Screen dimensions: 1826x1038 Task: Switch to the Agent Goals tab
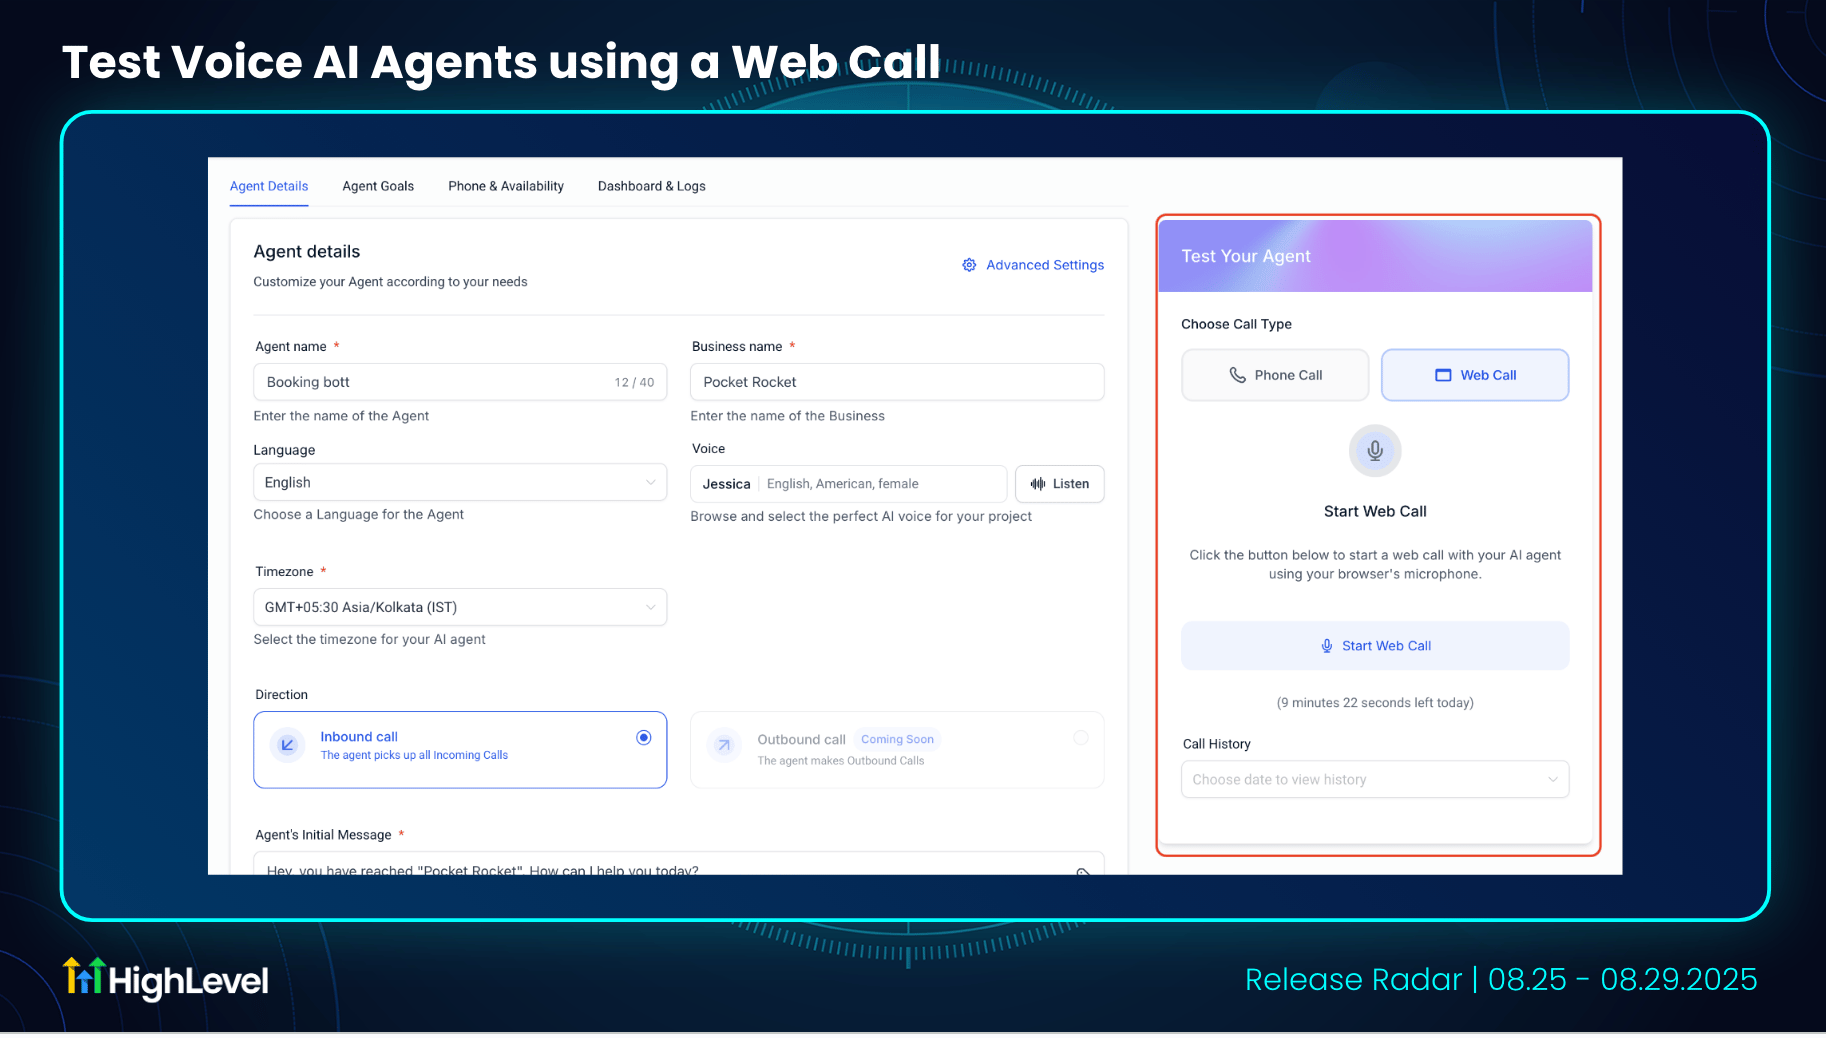pyautogui.click(x=378, y=186)
